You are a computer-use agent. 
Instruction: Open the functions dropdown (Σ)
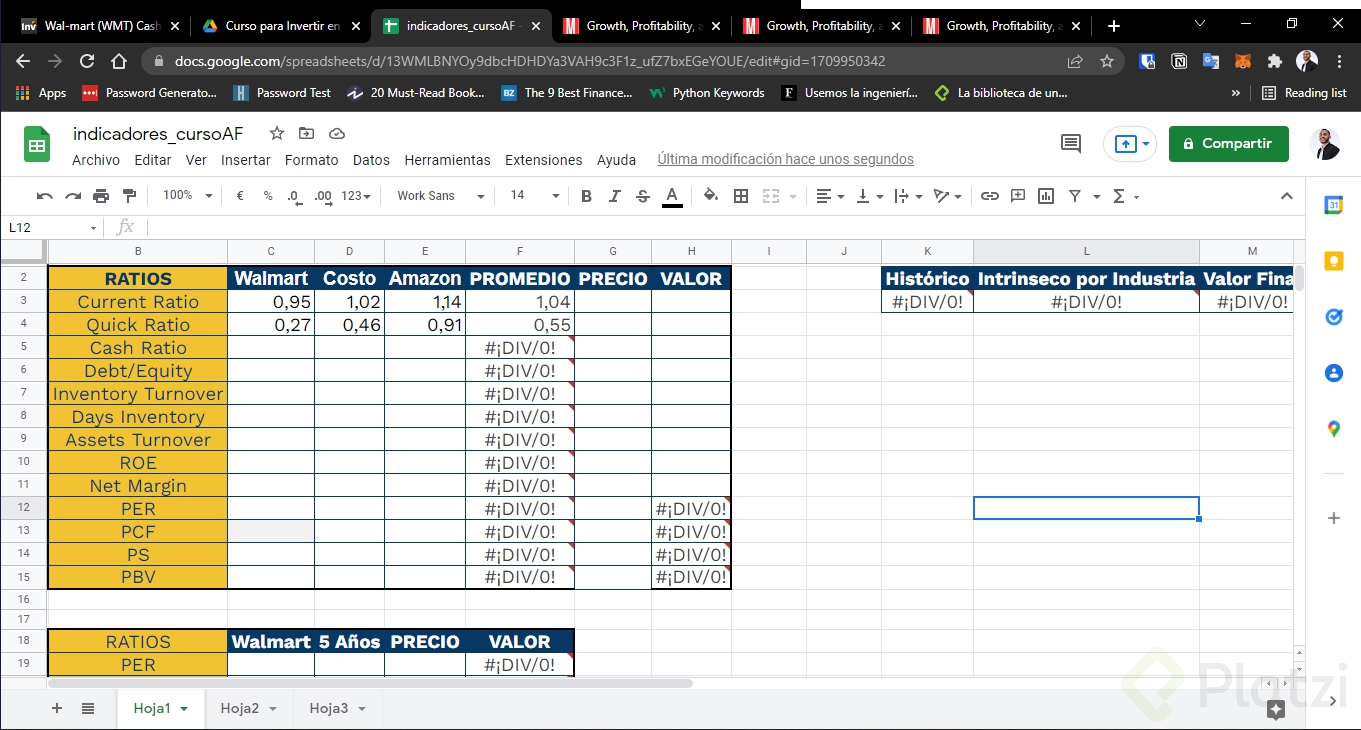1125,196
